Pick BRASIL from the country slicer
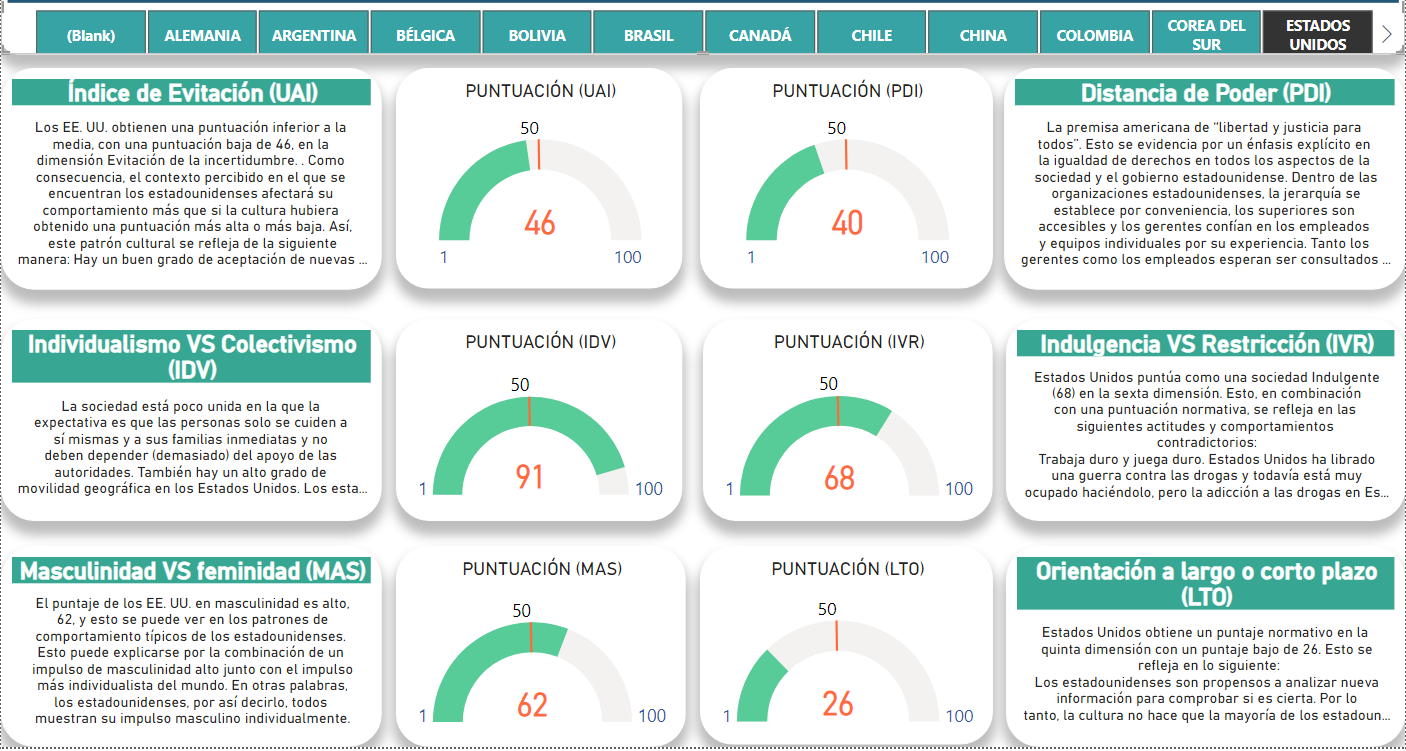Screen dimensions: 1406x751 [x=648, y=34]
